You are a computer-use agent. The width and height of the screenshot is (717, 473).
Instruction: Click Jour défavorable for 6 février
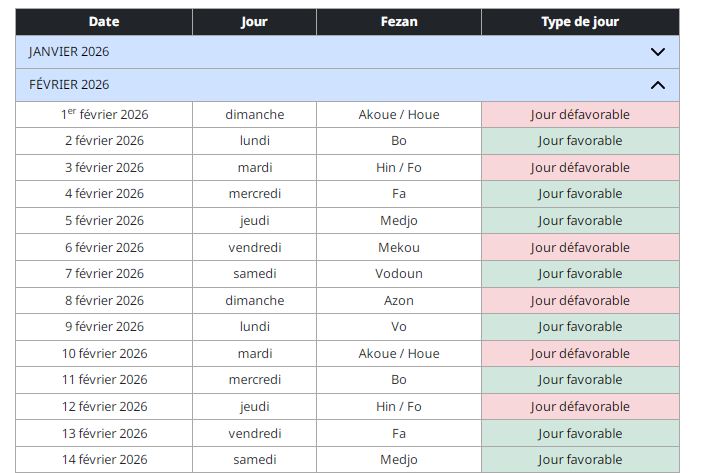point(580,247)
